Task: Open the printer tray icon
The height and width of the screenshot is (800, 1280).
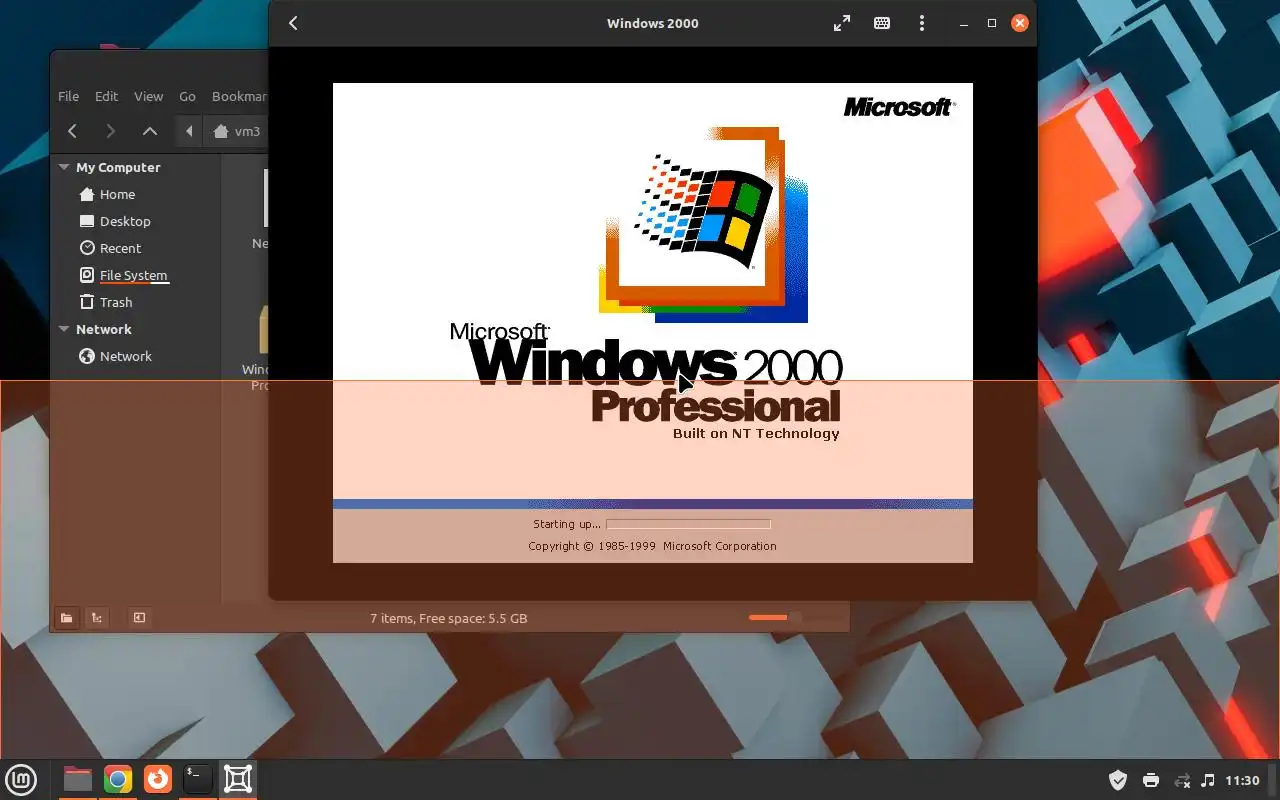Action: pyautogui.click(x=1151, y=780)
